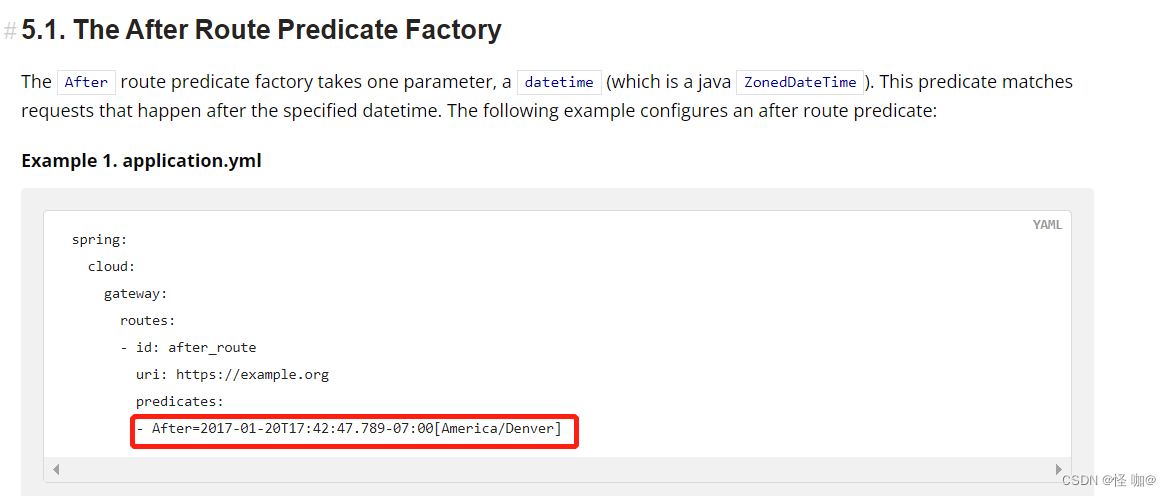This screenshot has height=496, width=1171.
Task: Click the right scroll arrow of code block
Action: coord(1058,469)
